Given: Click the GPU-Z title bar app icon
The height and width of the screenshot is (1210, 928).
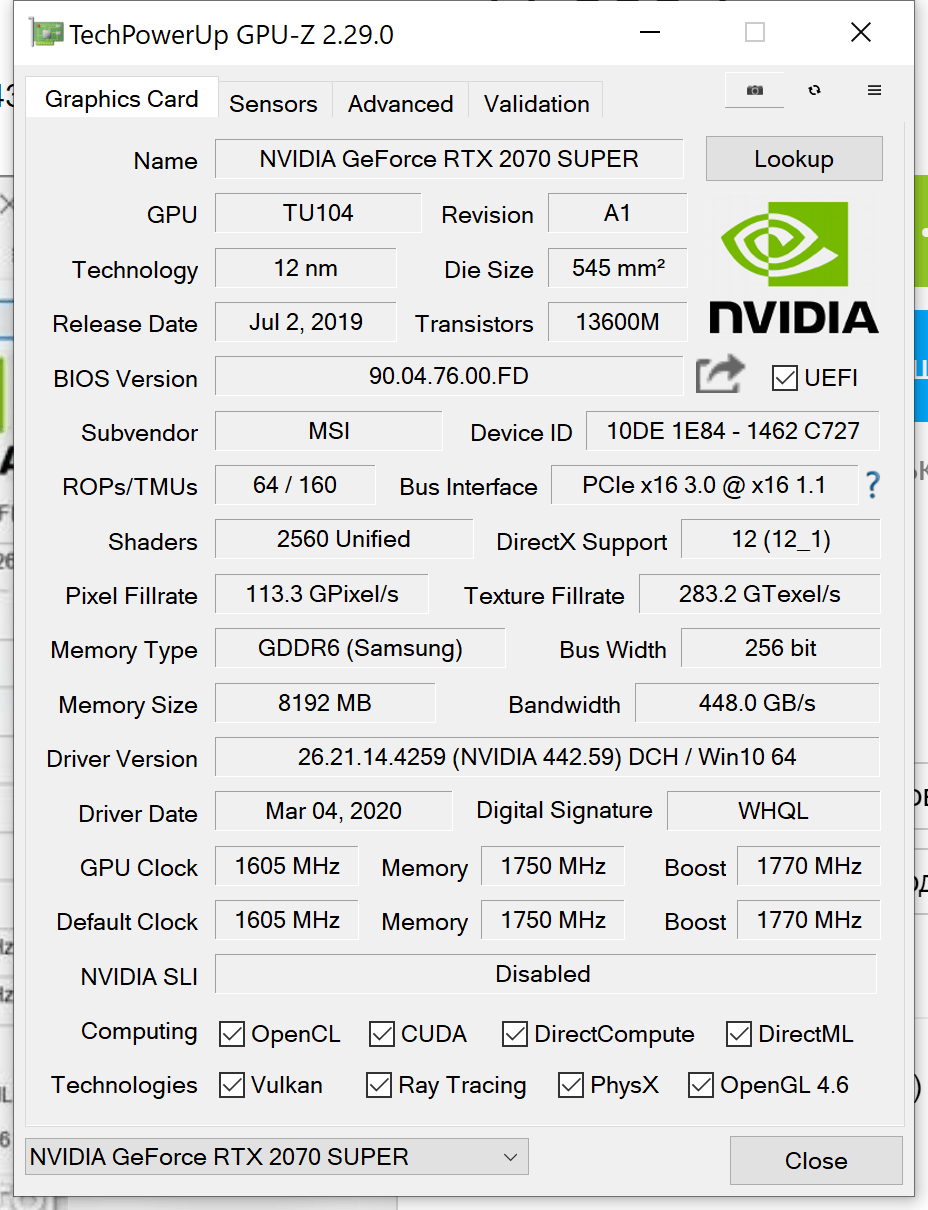Looking at the screenshot, I should (x=47, y=35).
